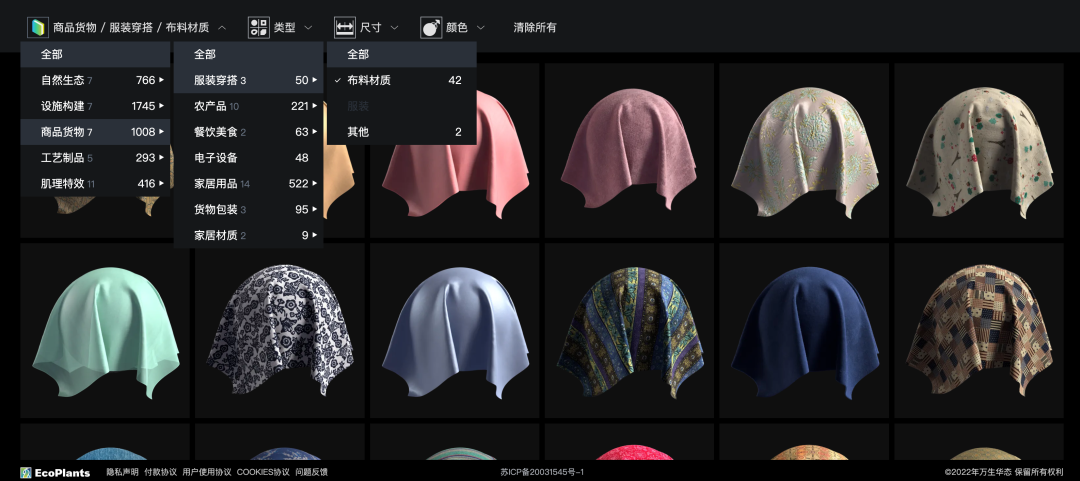Click the 尺寸 size ruler icon

[x=345, y=28]
